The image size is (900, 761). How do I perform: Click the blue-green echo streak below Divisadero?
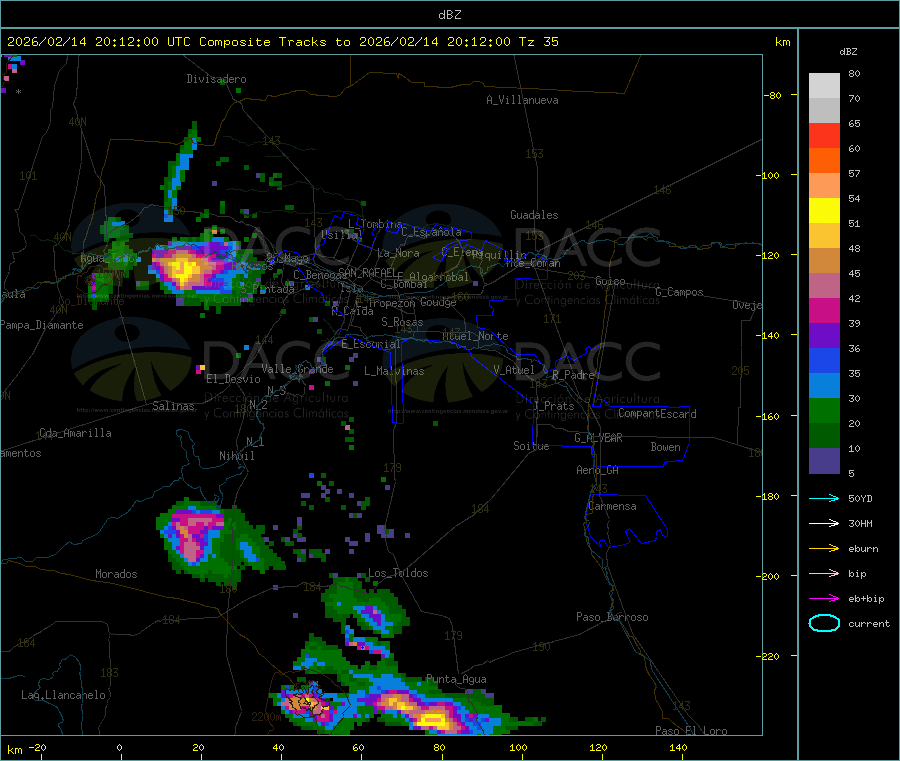[x=181, y=171]
